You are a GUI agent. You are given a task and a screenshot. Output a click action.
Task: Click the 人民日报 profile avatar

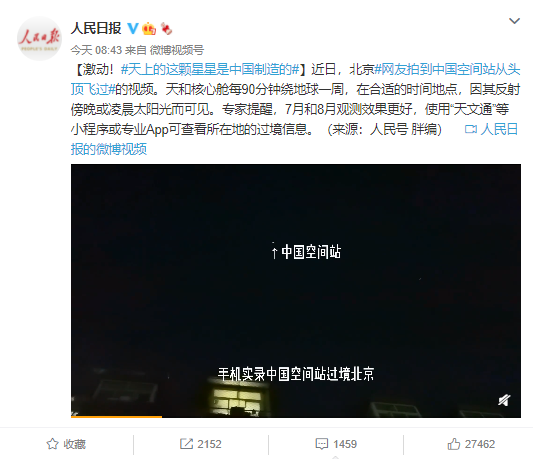tap(39, 38)
